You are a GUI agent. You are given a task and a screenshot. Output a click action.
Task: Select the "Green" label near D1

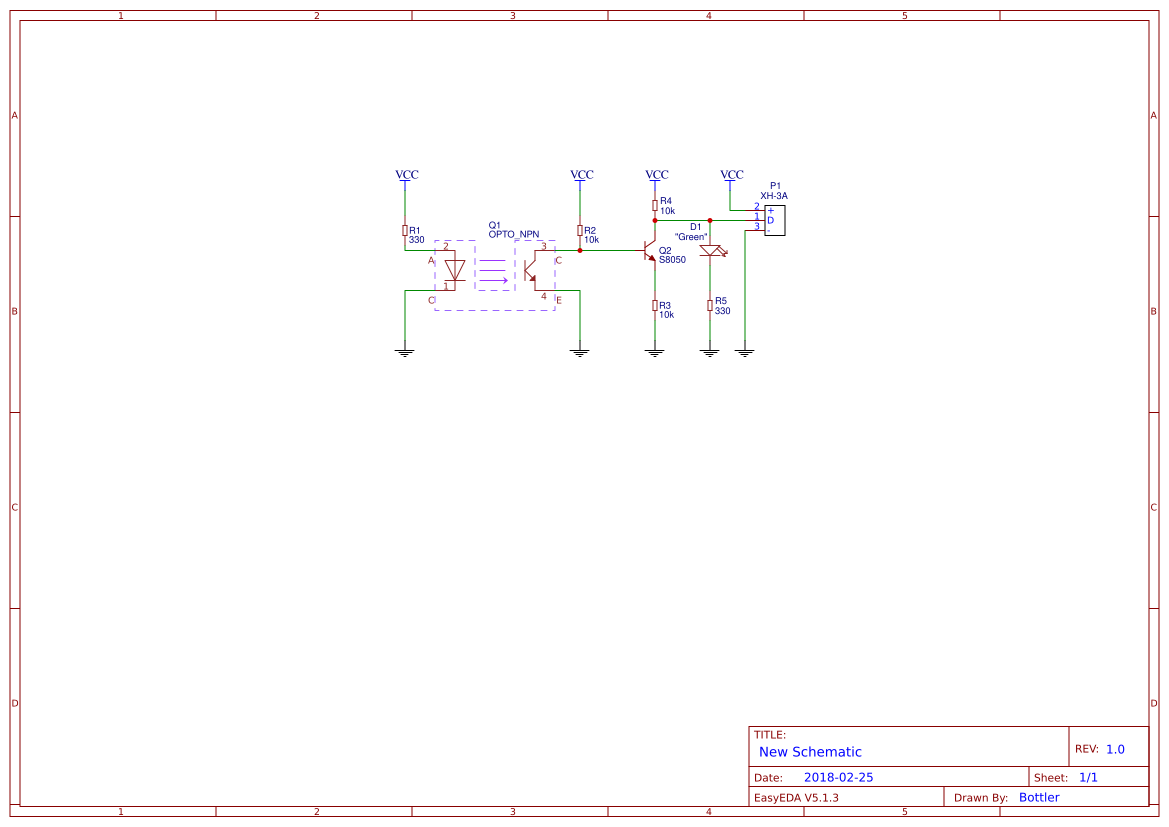(x=691, y=237)
